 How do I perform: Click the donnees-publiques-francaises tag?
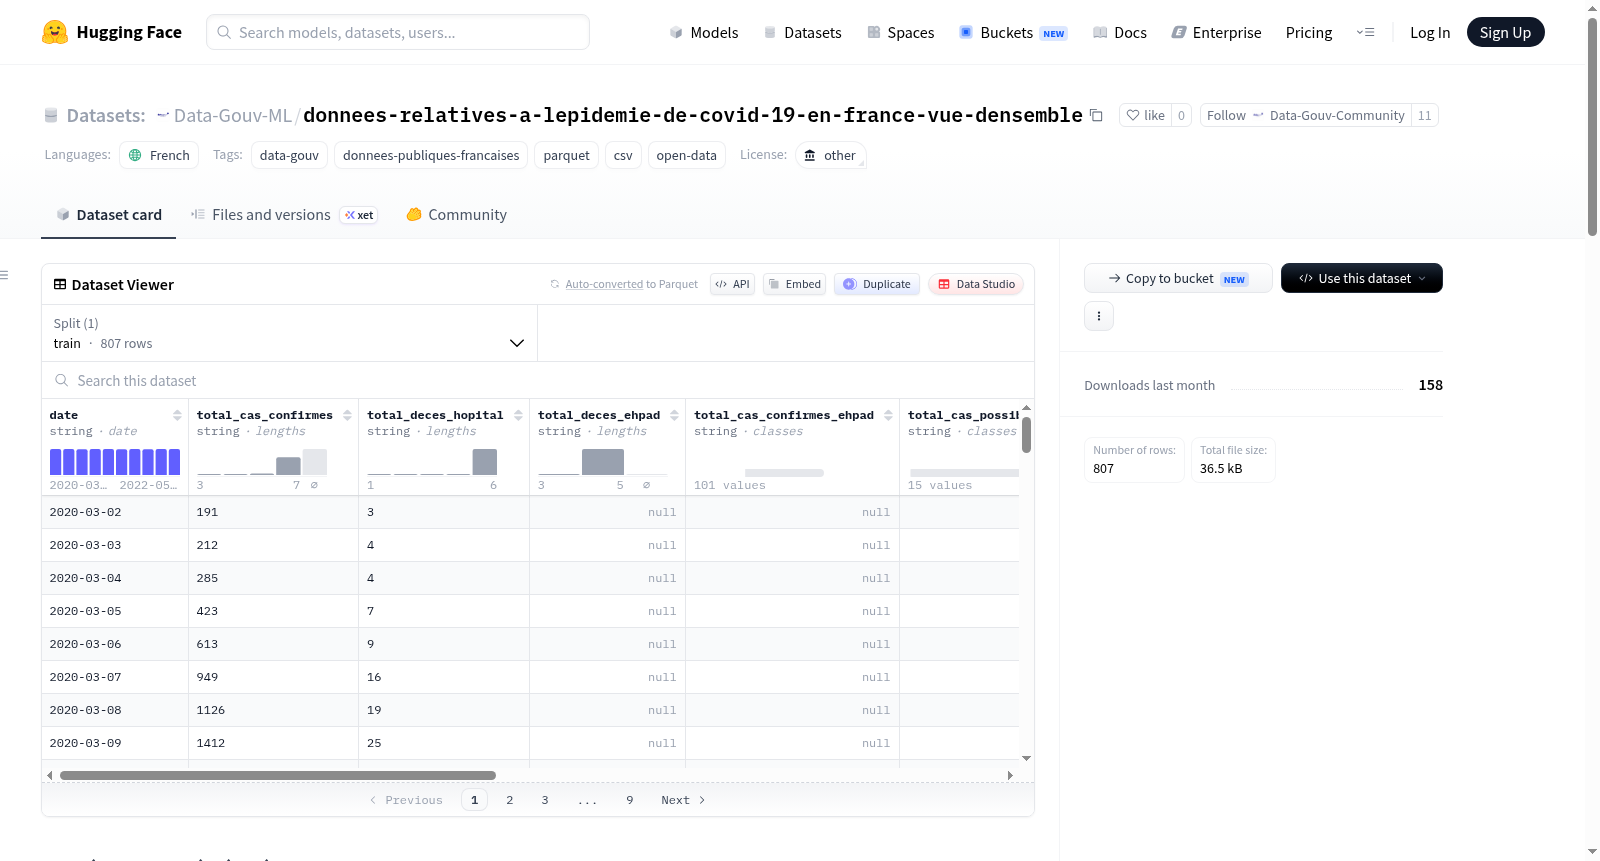[431, 155]
